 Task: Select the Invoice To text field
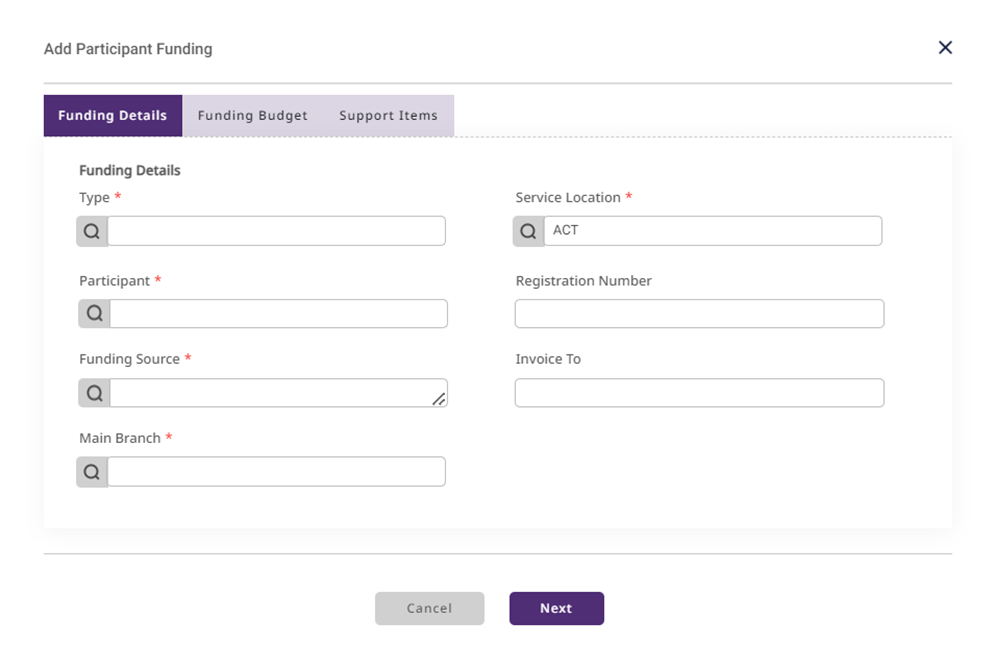pyautogui.click(x=699, y=393)
